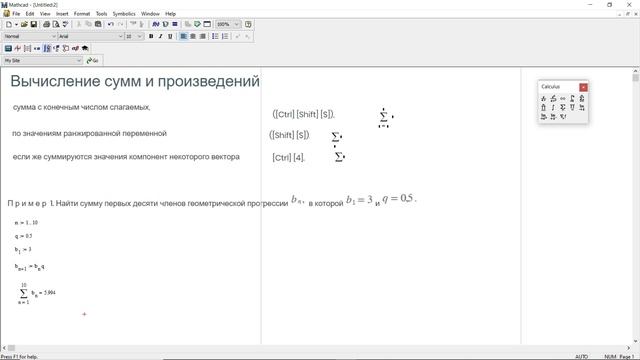Insert indefinite integral from Calculus palette
This screenshot has height=360, width=640.
pos(553,107)
